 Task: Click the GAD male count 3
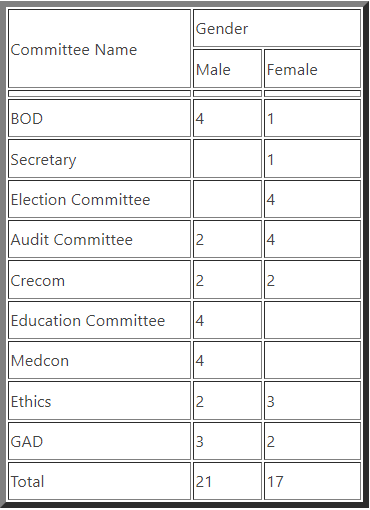pos(227,441)
